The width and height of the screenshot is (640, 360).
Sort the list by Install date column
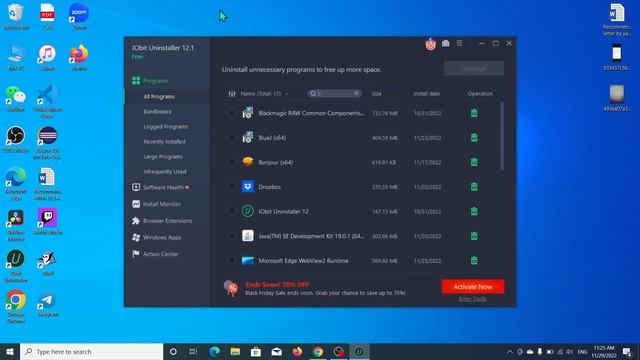coord(427,94)
